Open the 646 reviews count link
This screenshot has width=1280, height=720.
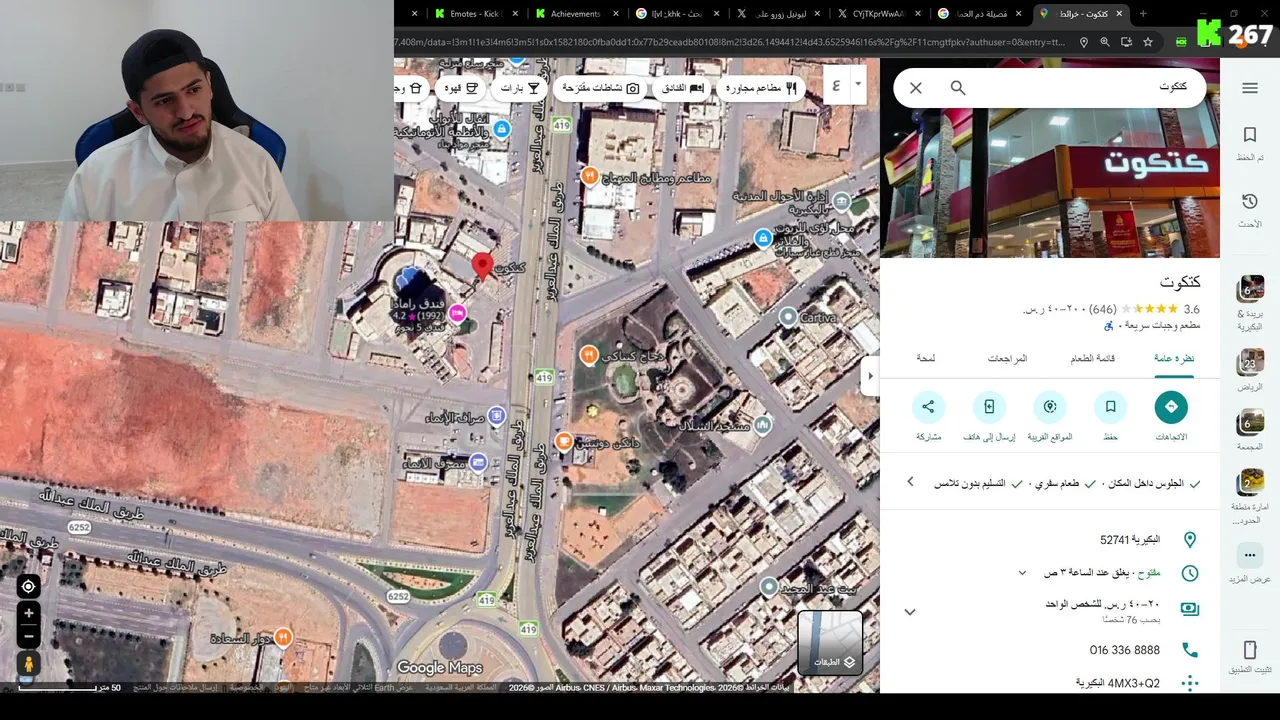[x=1103, y=309]
